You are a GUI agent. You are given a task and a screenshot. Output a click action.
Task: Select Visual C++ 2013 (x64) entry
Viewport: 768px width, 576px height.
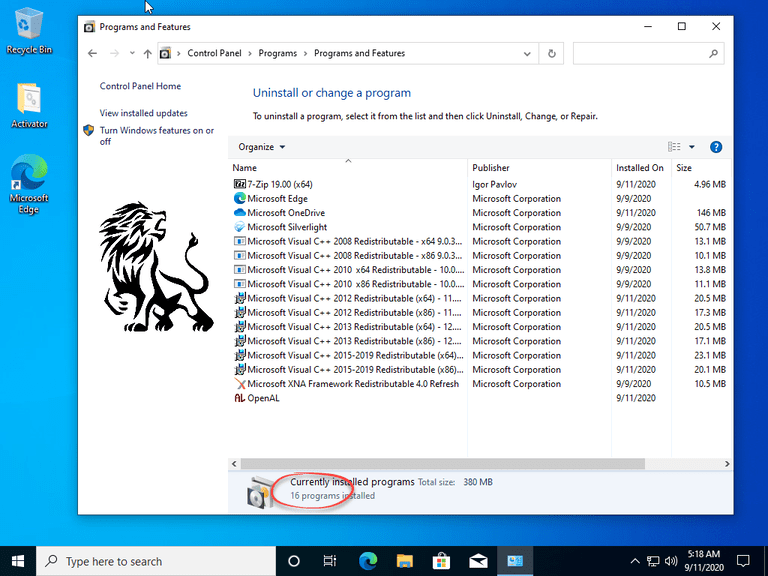354,327
